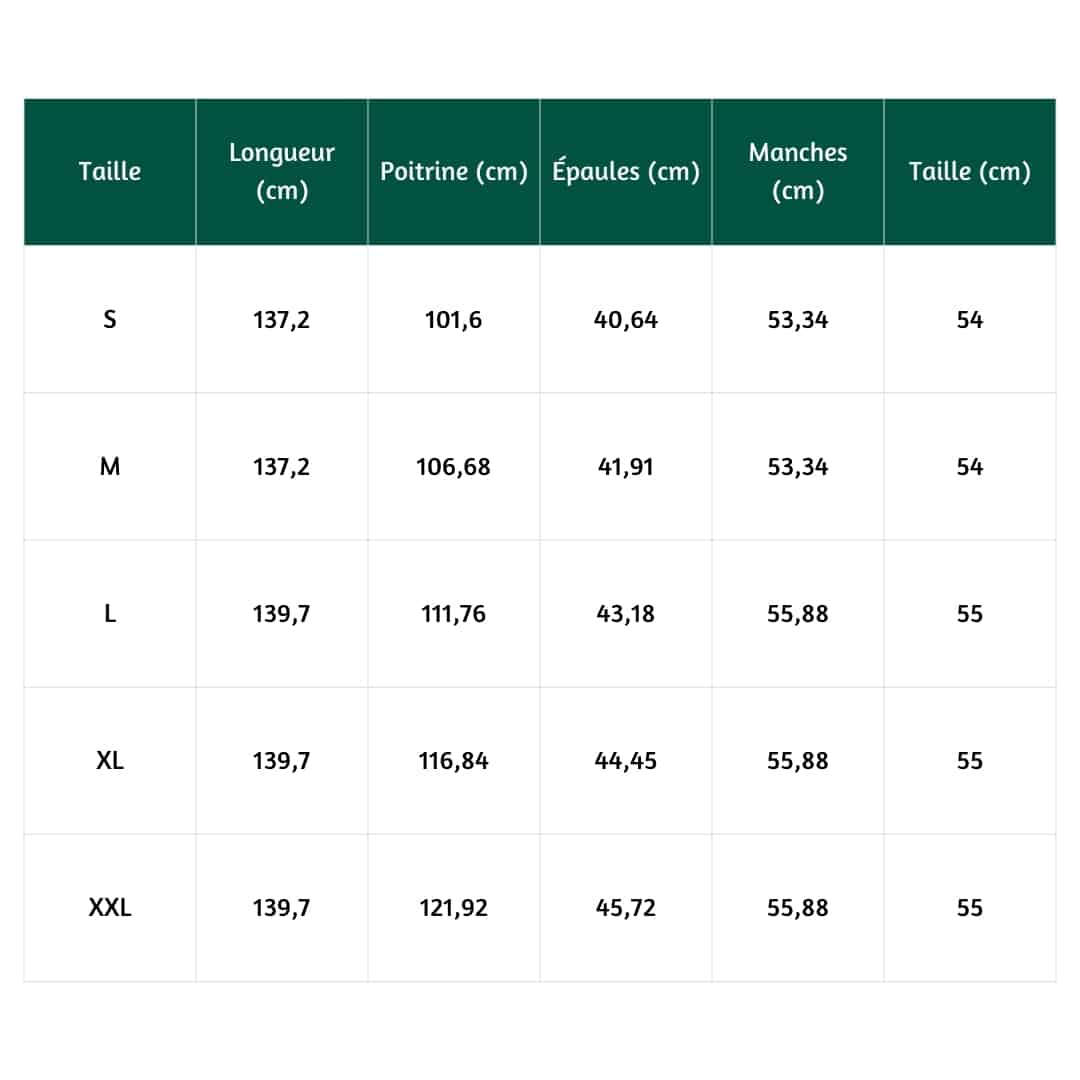Click the 43,18 shoulders value
Image resolution: width=1080 pixels, height=1080 pixels.
pos(626,614)
